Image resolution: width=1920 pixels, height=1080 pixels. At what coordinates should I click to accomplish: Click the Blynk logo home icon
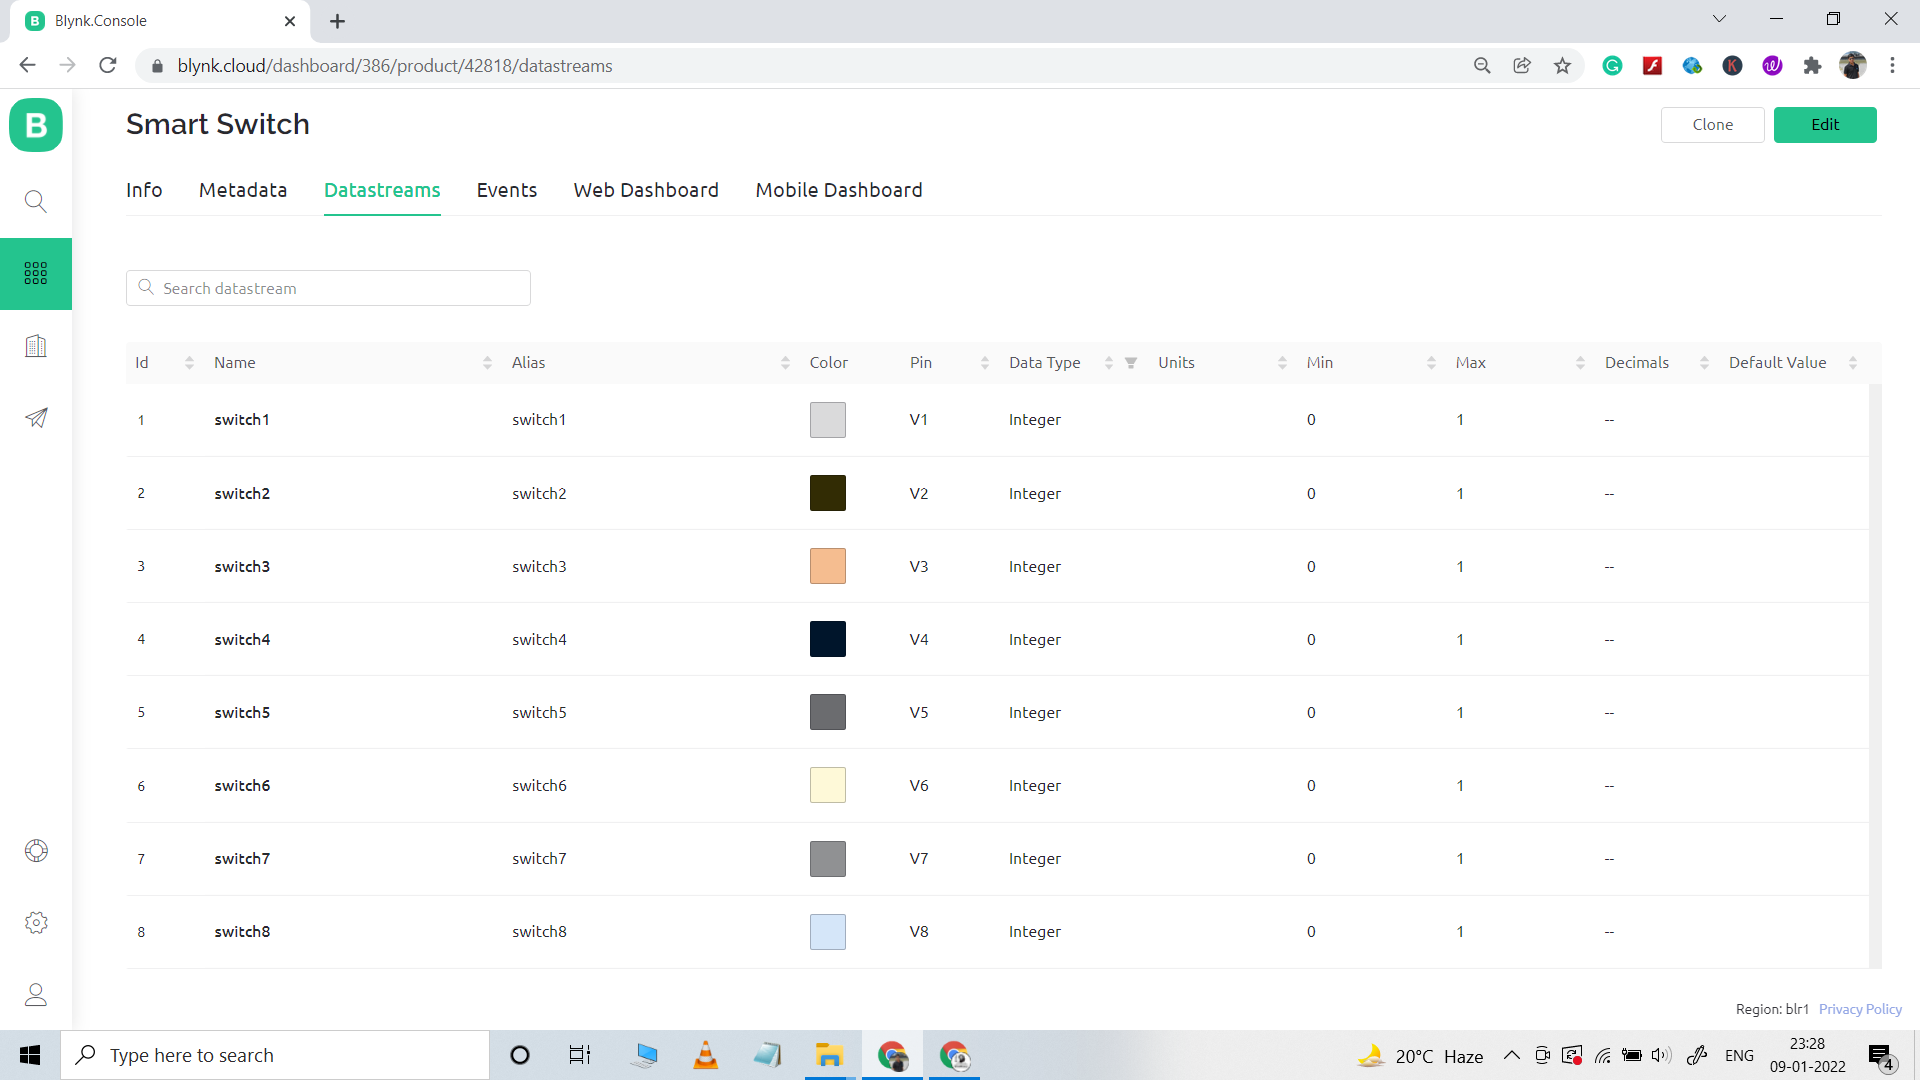(x=36, y=125)
